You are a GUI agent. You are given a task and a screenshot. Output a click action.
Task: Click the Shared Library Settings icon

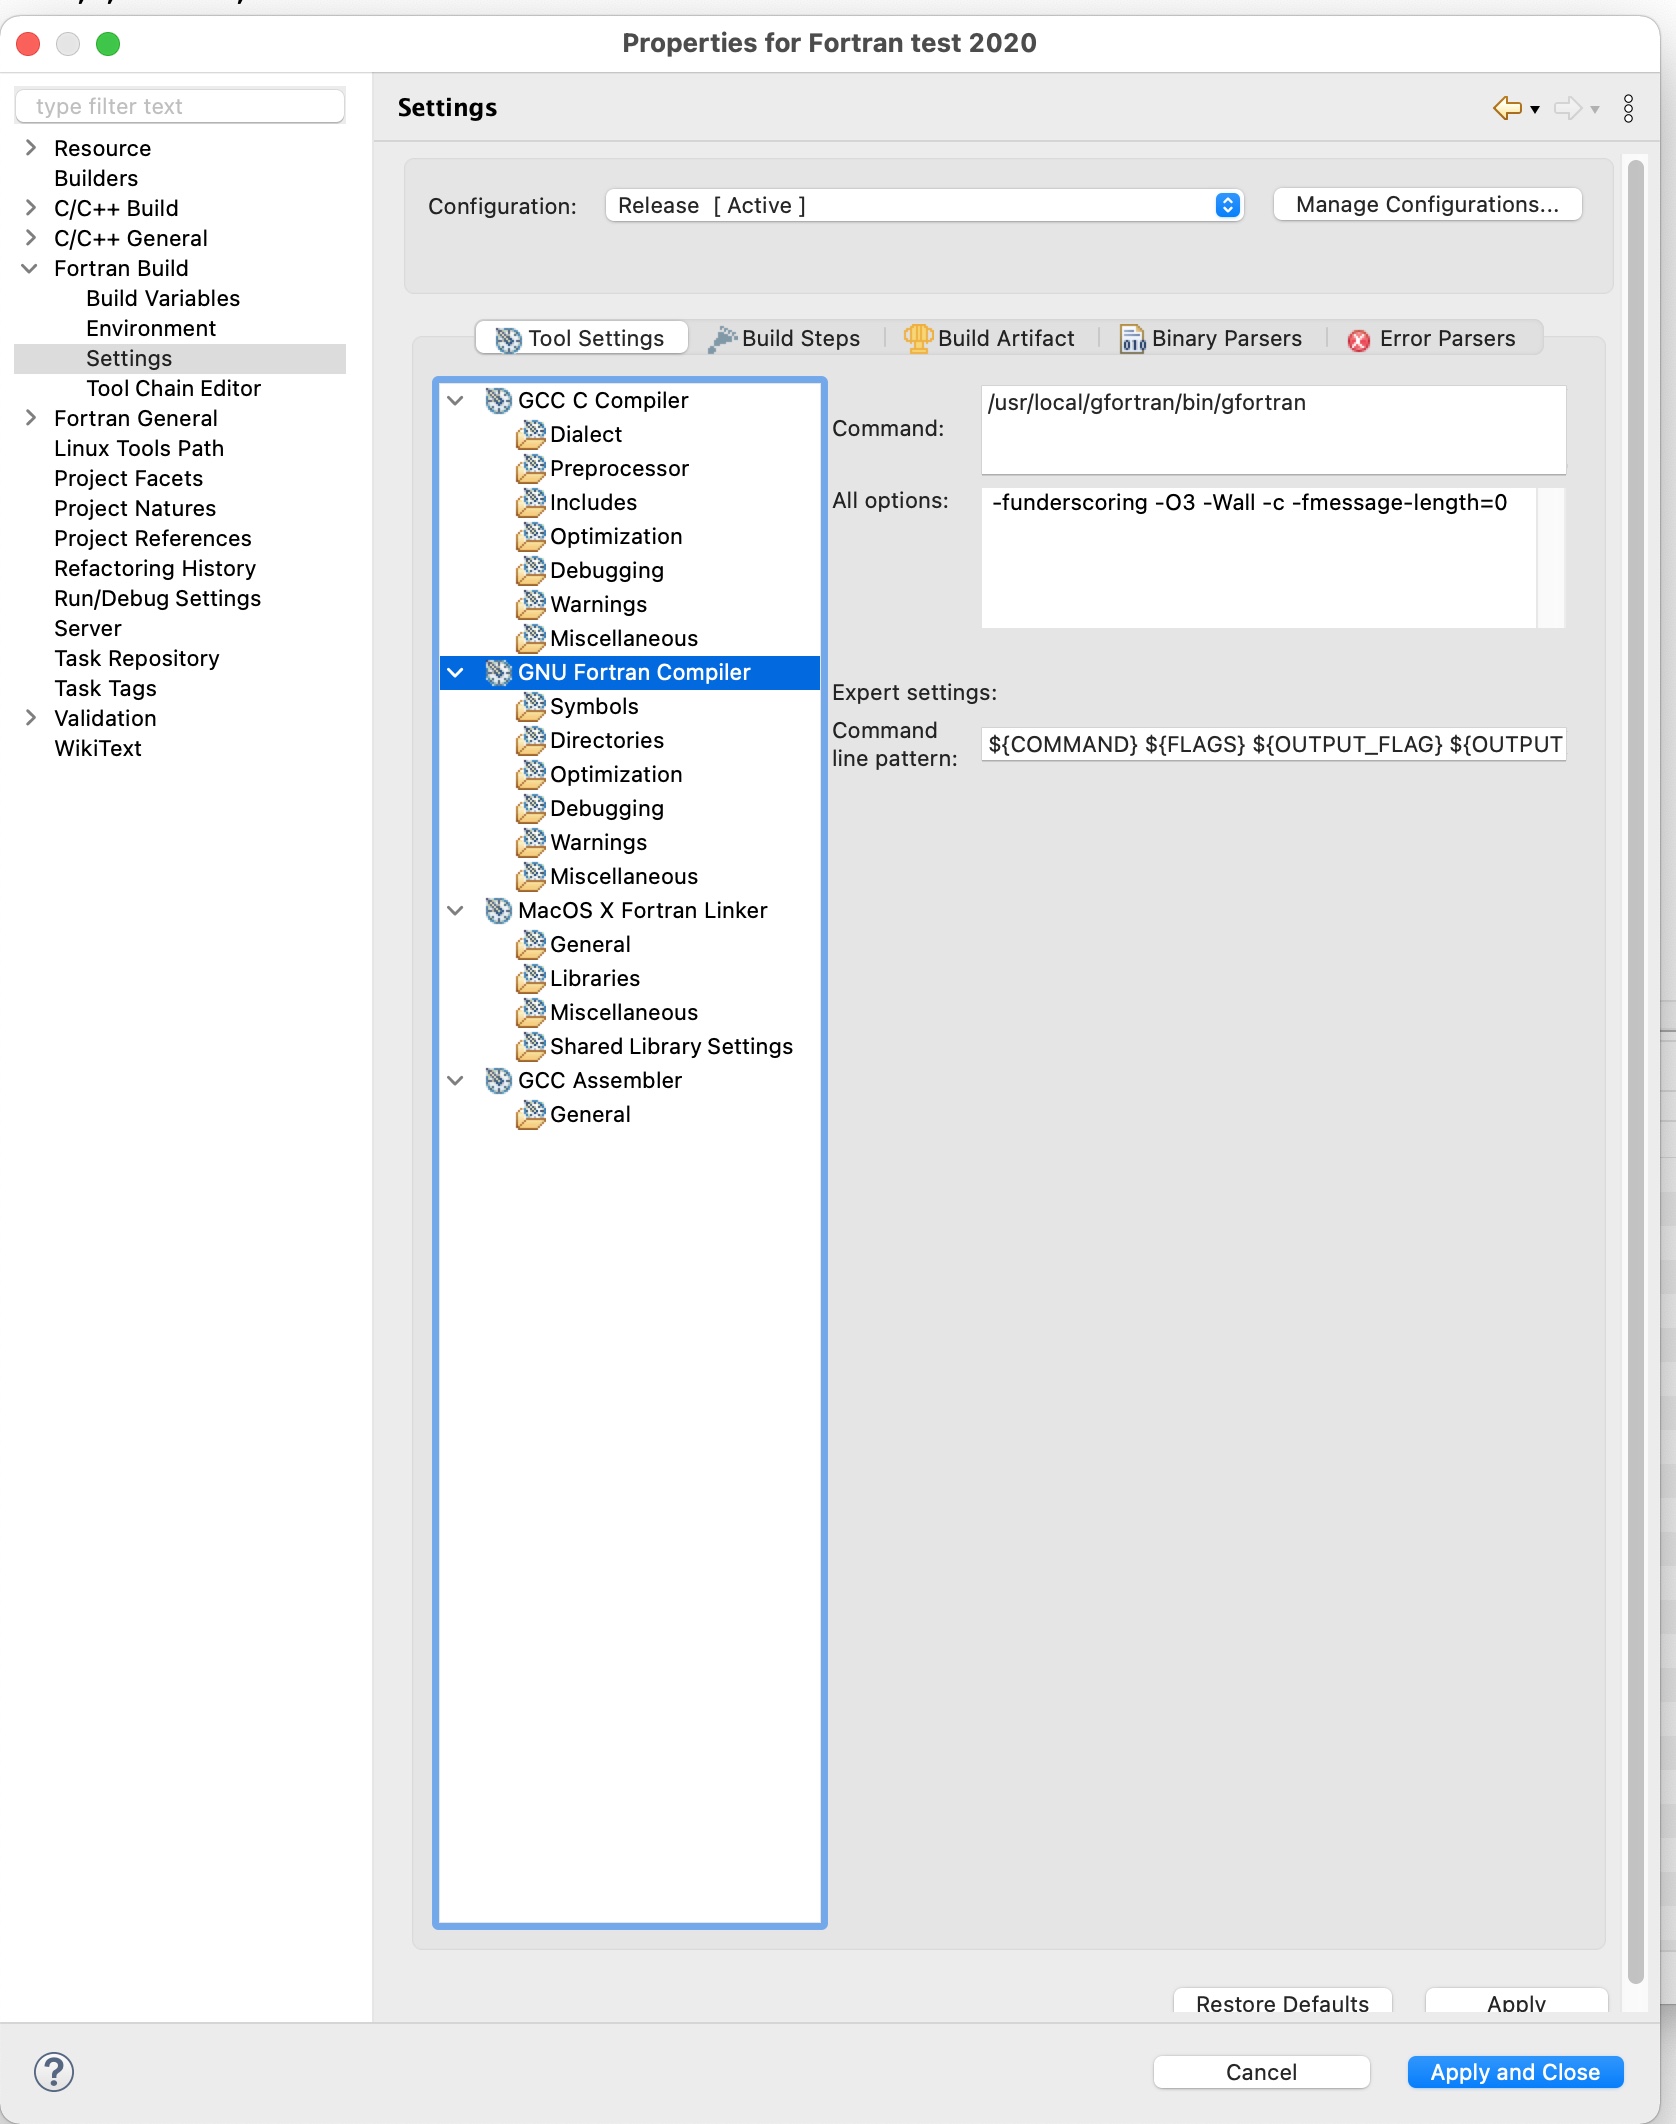point(531,1046)
